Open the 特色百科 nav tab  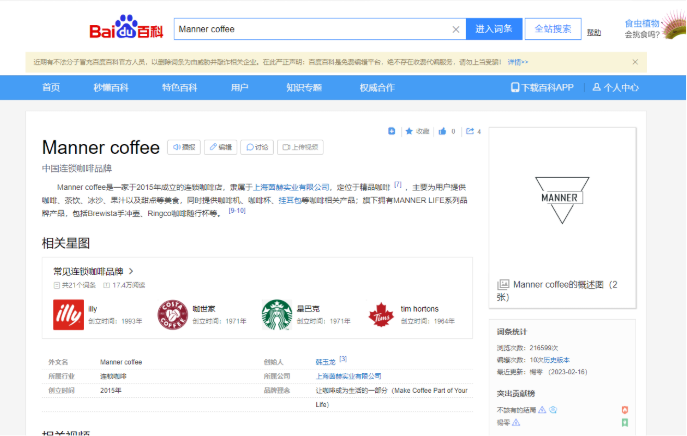179,88
